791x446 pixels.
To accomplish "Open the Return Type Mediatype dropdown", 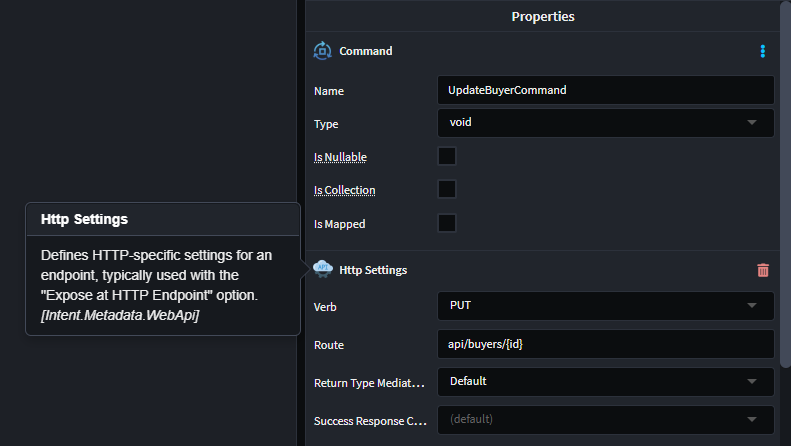I will click(x=605, y=381).
